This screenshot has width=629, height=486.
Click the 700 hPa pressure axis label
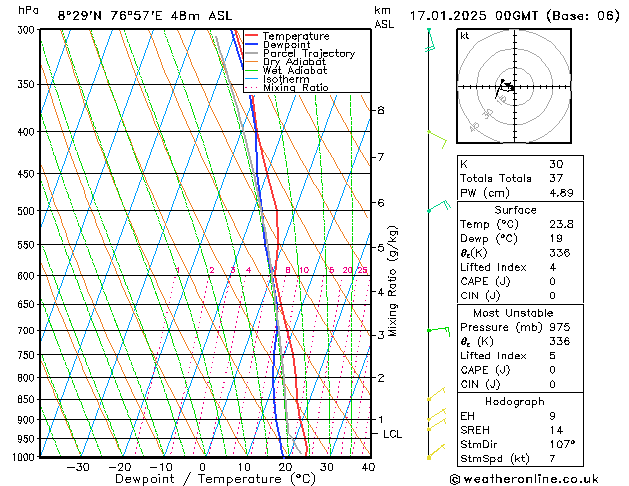[27, 331]
